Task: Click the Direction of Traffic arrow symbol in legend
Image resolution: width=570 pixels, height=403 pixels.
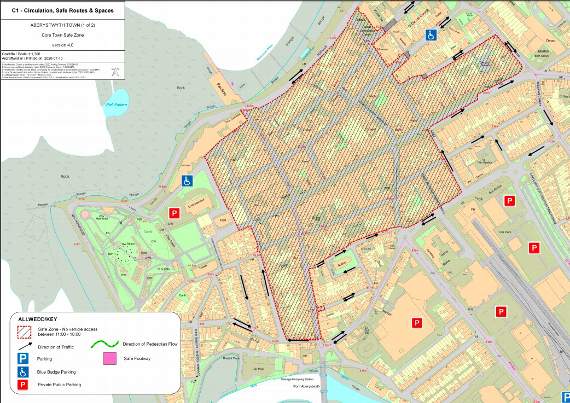Action: (25, 346)
